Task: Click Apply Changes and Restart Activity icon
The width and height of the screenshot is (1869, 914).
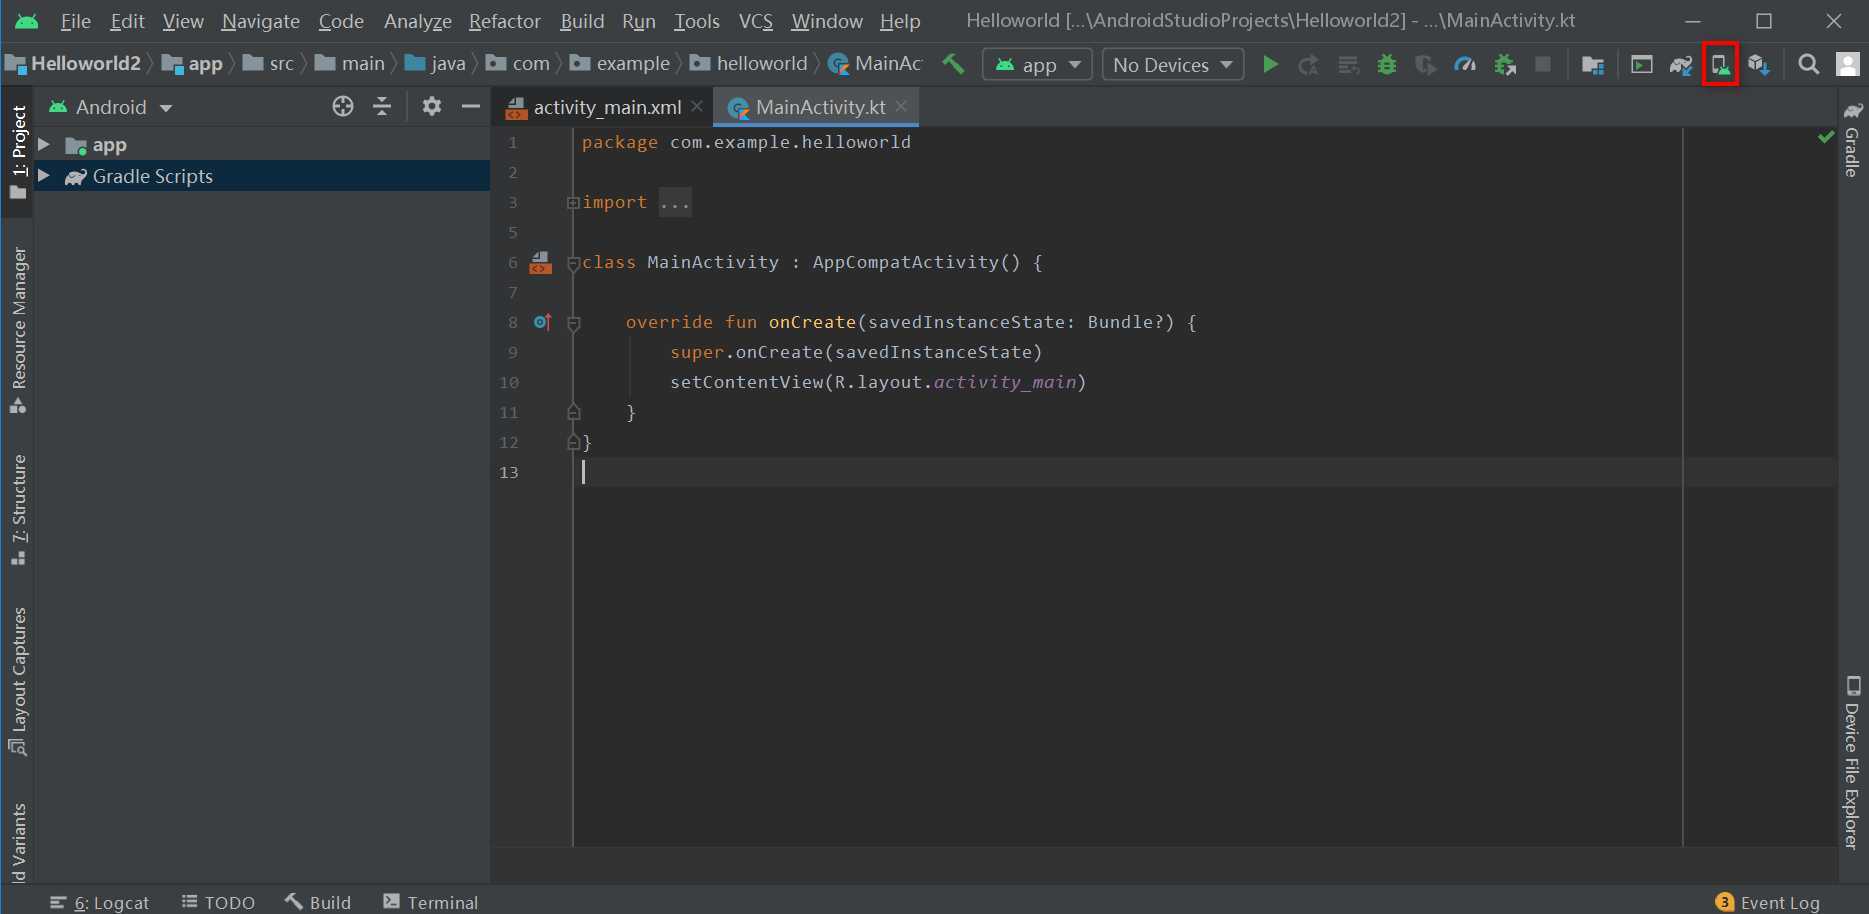Action: pos(1308,65)
